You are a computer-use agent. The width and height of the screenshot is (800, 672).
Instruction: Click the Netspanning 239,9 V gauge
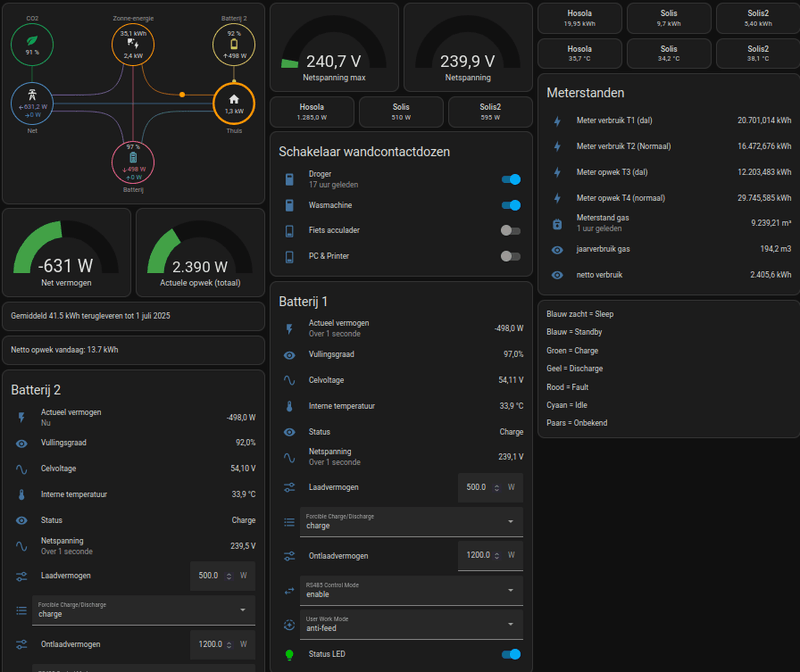click(x=468, y=47)
